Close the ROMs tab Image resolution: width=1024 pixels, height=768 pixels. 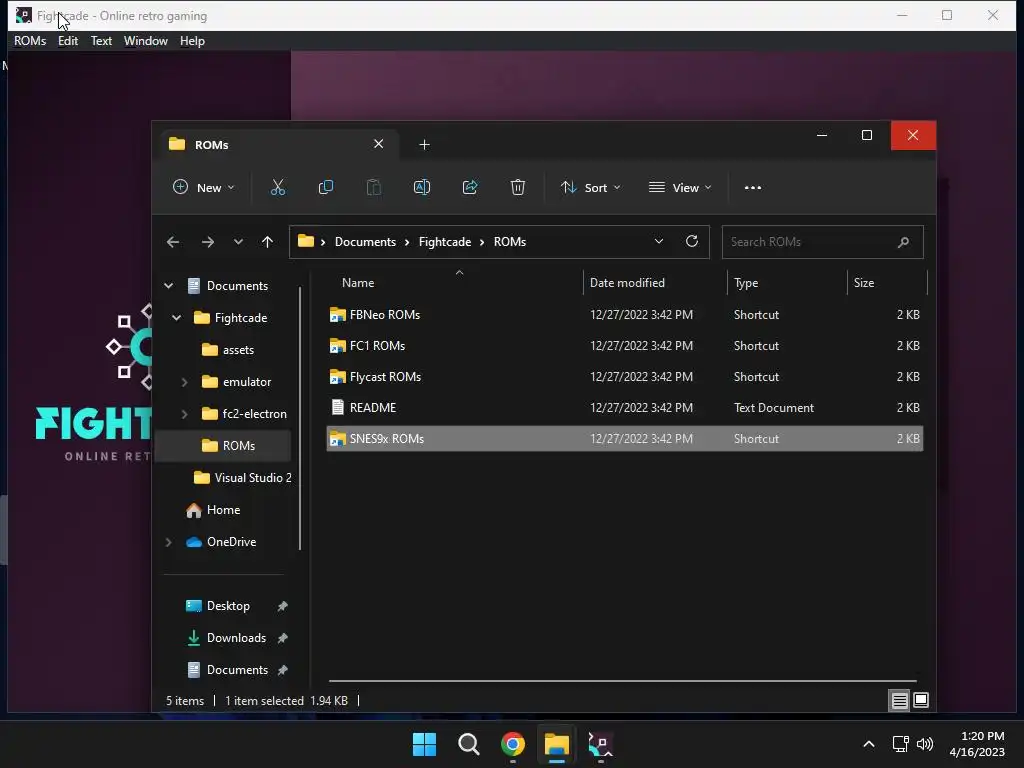tap(379, 144)
